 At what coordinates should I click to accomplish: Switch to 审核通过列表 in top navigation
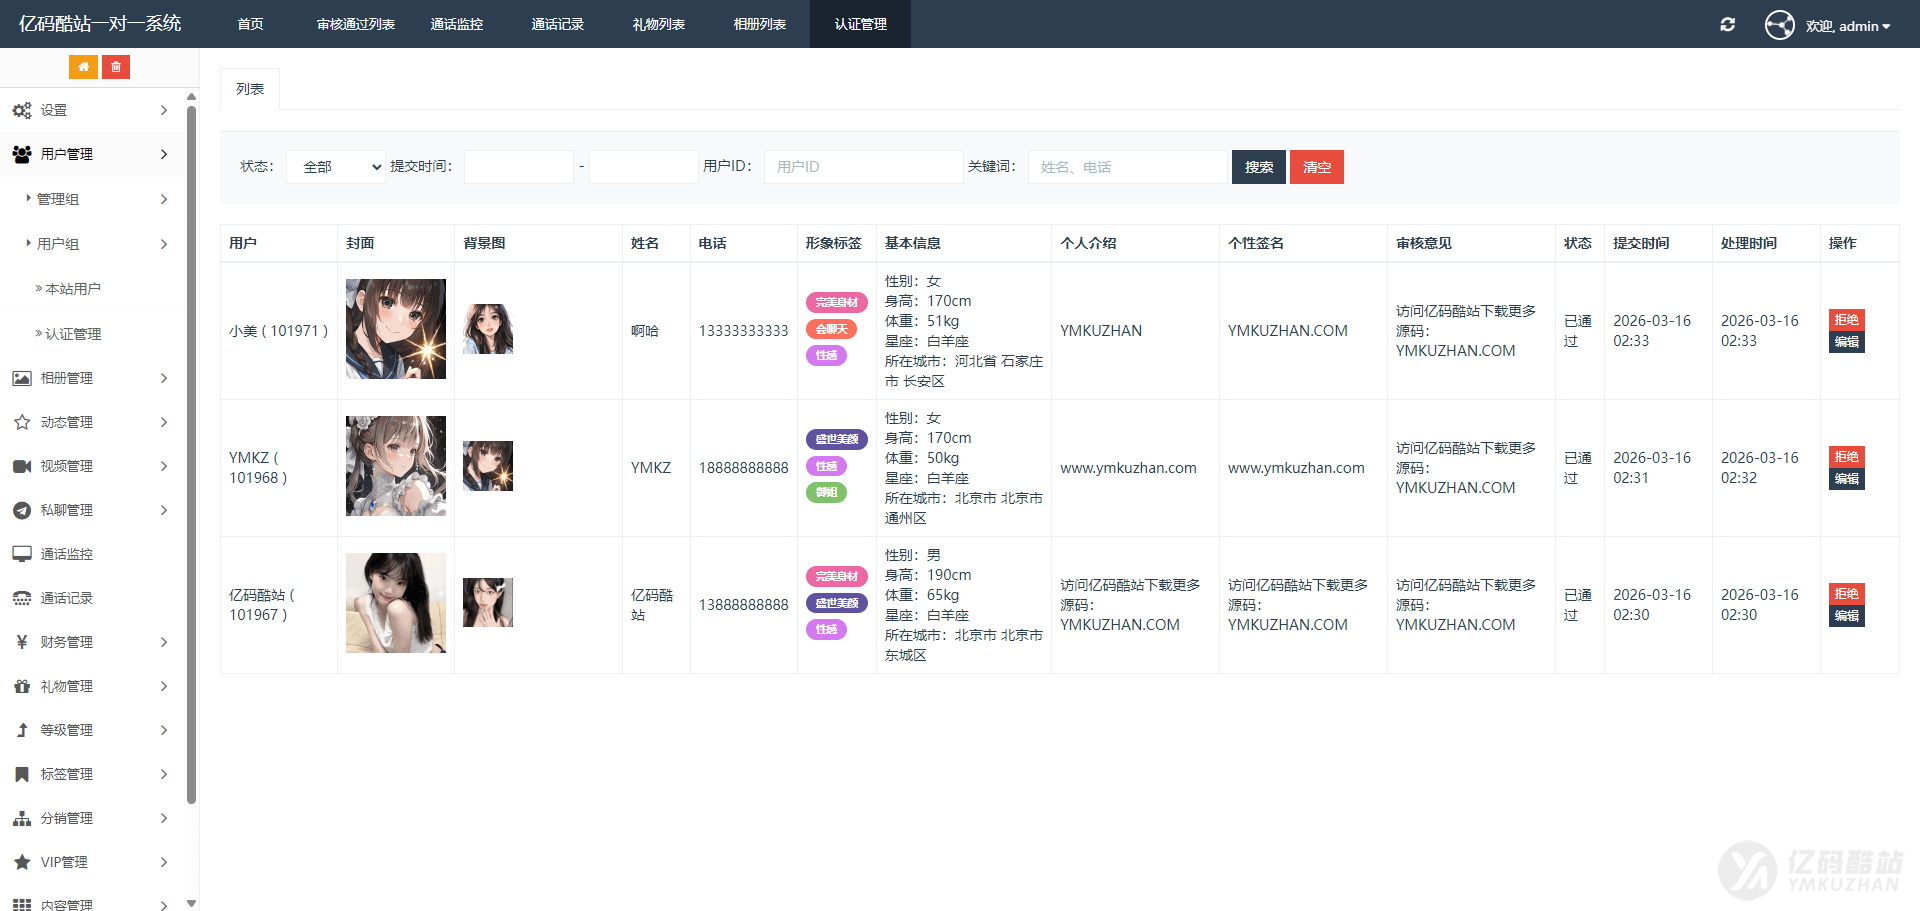point(355,24)
